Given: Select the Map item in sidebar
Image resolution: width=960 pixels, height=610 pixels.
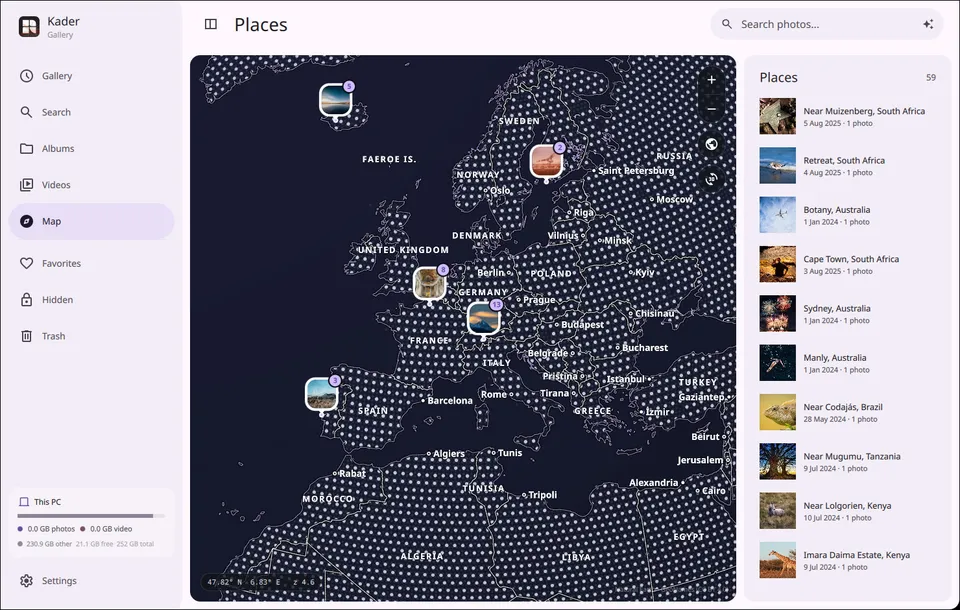Looking at the screenshot, I should point(92,221).
